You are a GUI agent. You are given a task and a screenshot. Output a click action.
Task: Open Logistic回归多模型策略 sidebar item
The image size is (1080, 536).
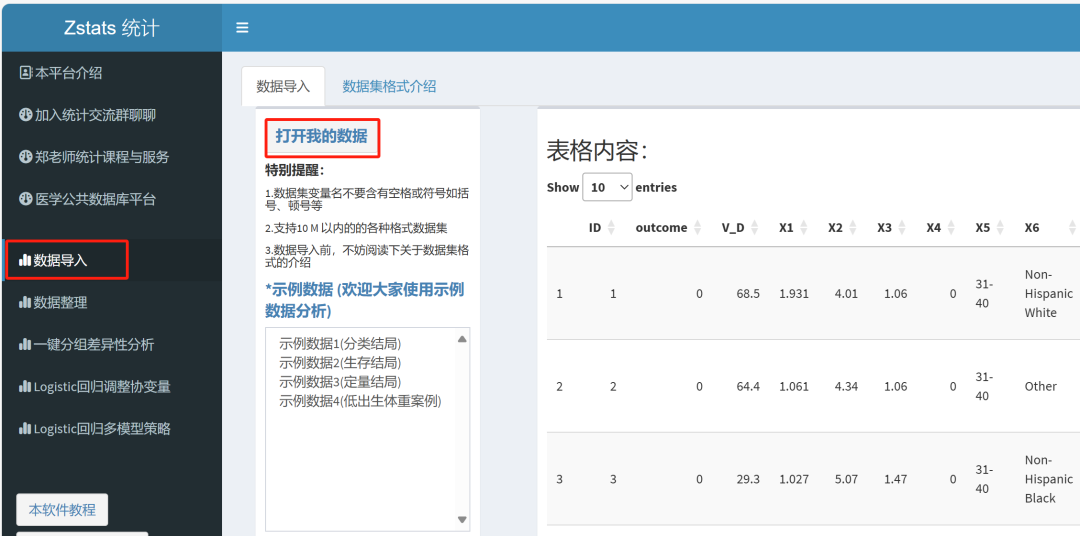[x=95, y=429]
